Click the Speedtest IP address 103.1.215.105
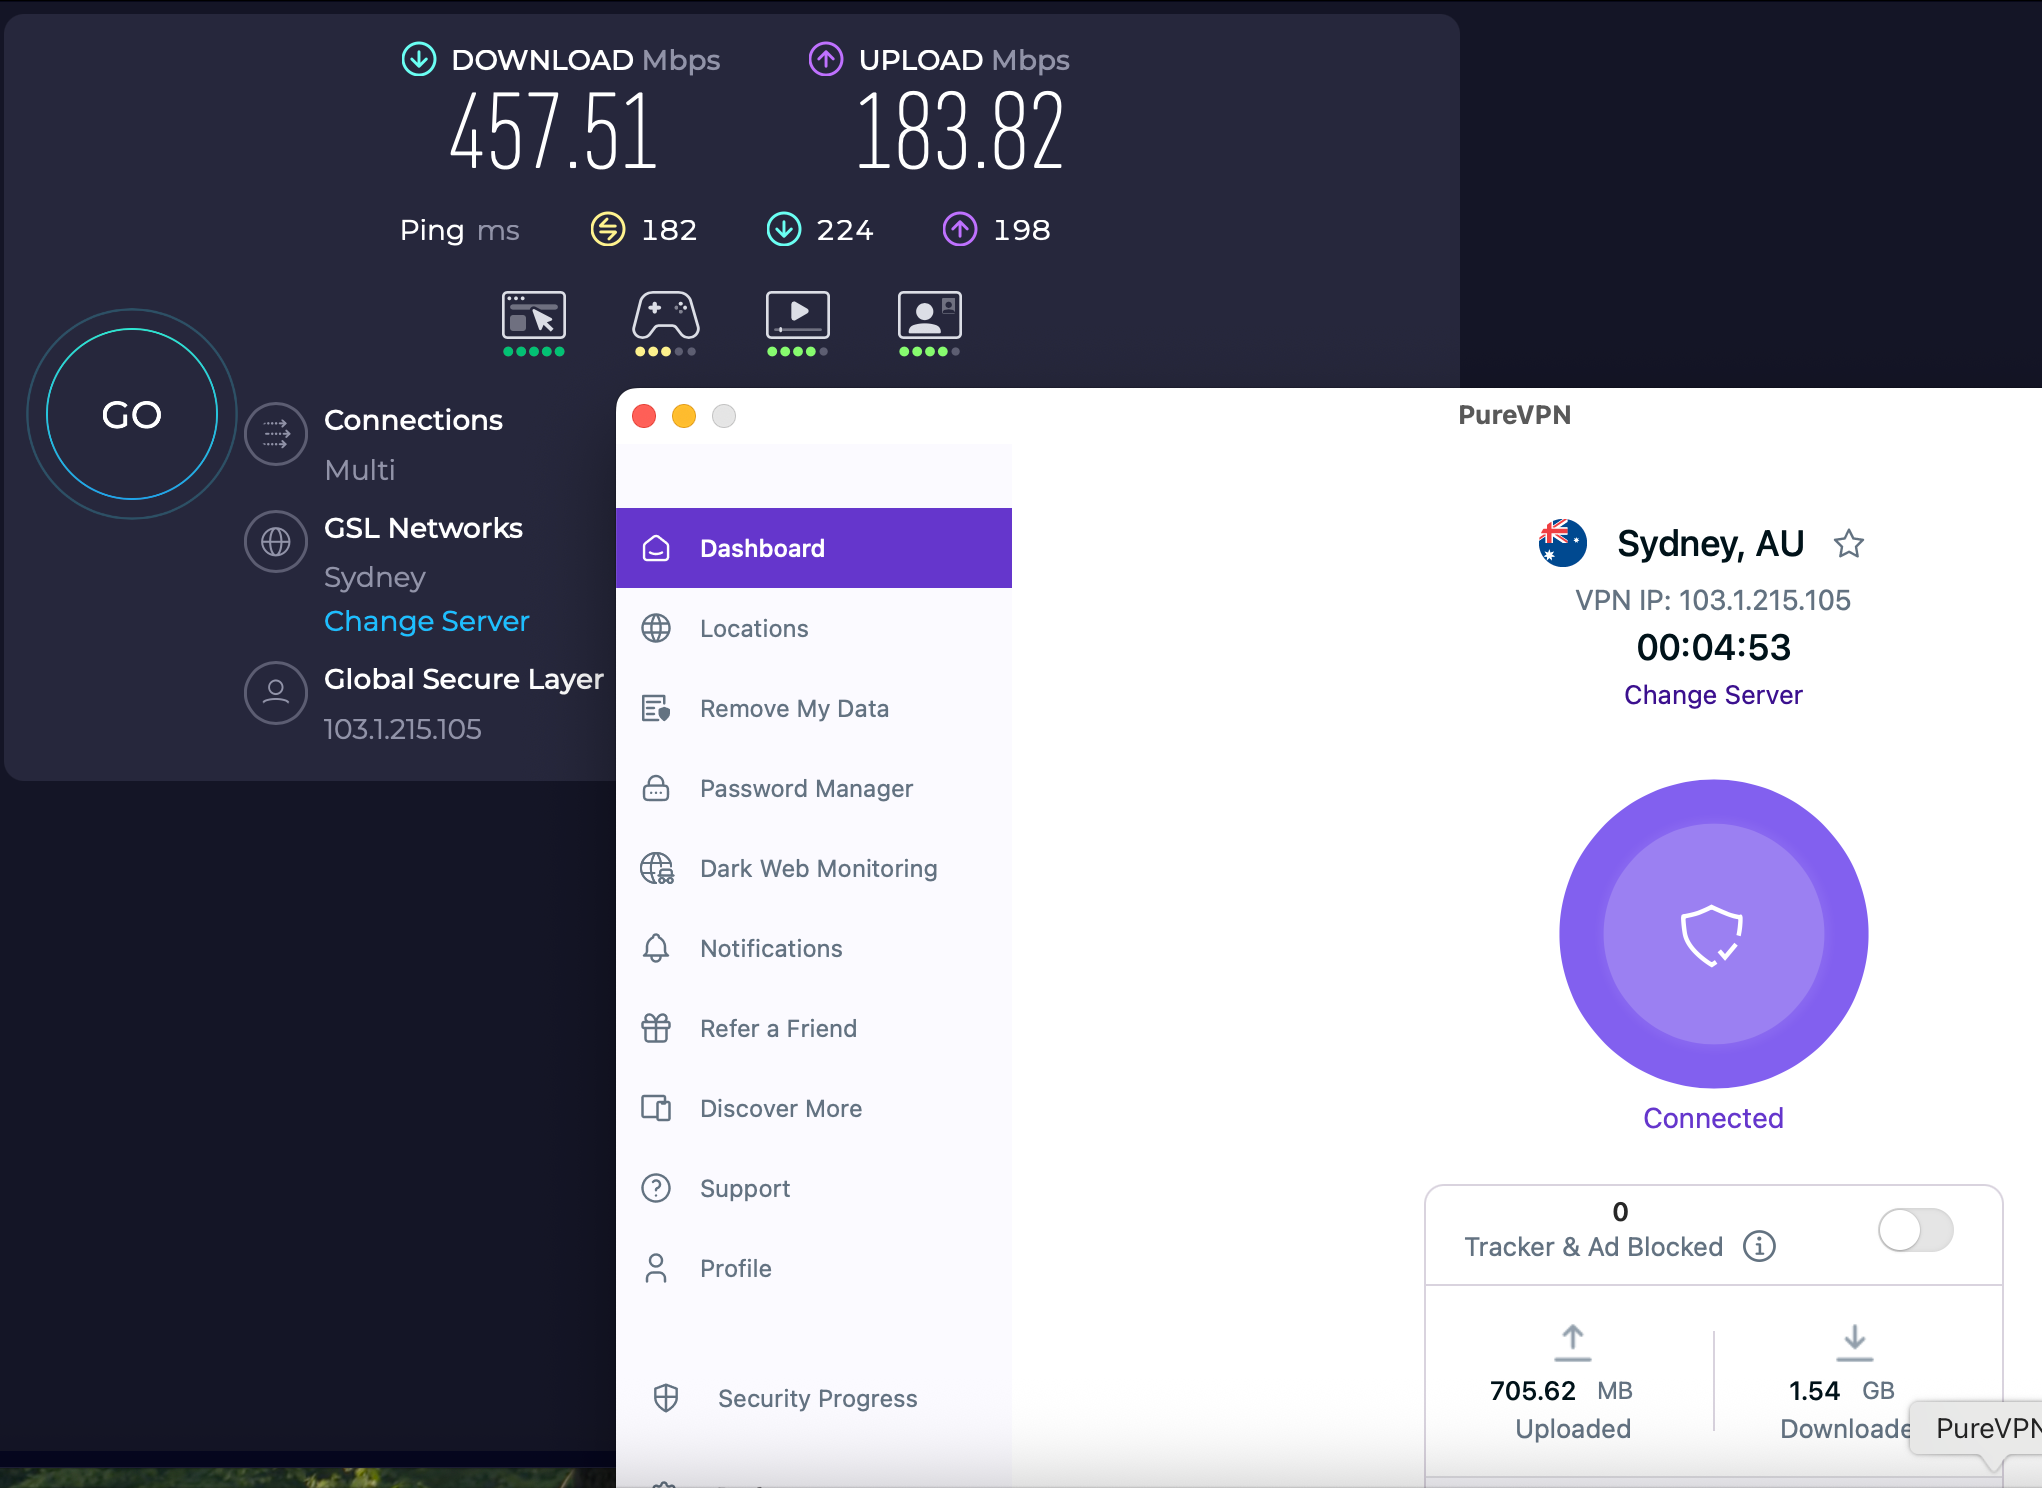Viewport: 2042px width, 1488px height. (x=402, y=729)
